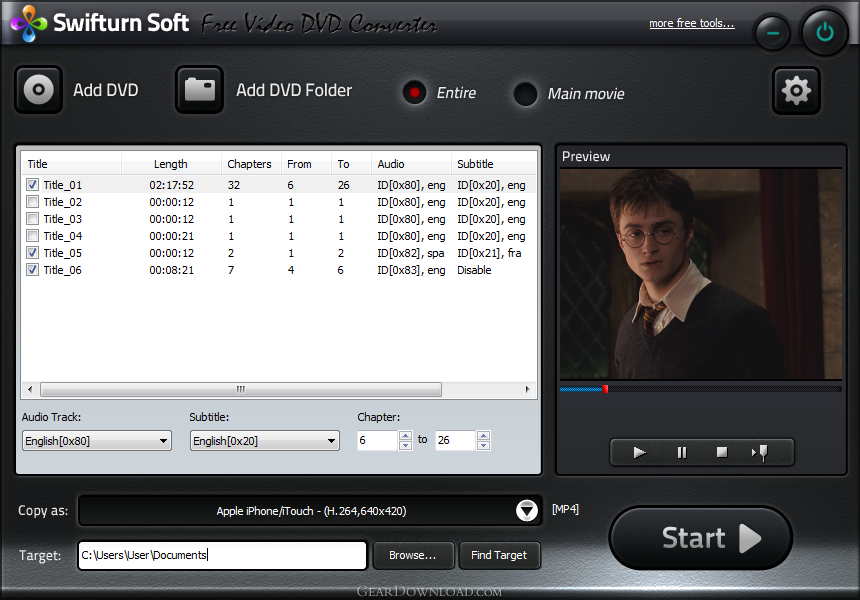860x600 pixels.
Task: Expand the Subtitle dropdown
Action: pyautogui.click(x=265, y=441)
